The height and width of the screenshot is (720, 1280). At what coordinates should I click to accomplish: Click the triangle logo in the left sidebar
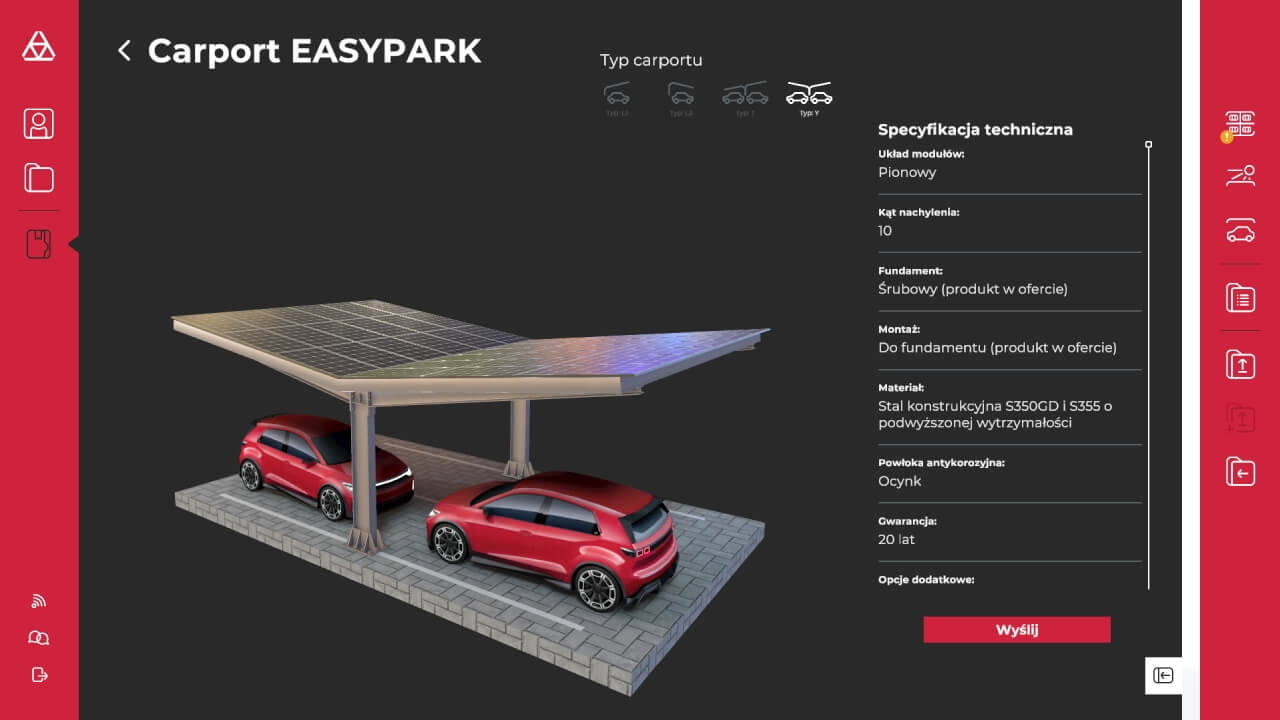coord(39,46)
